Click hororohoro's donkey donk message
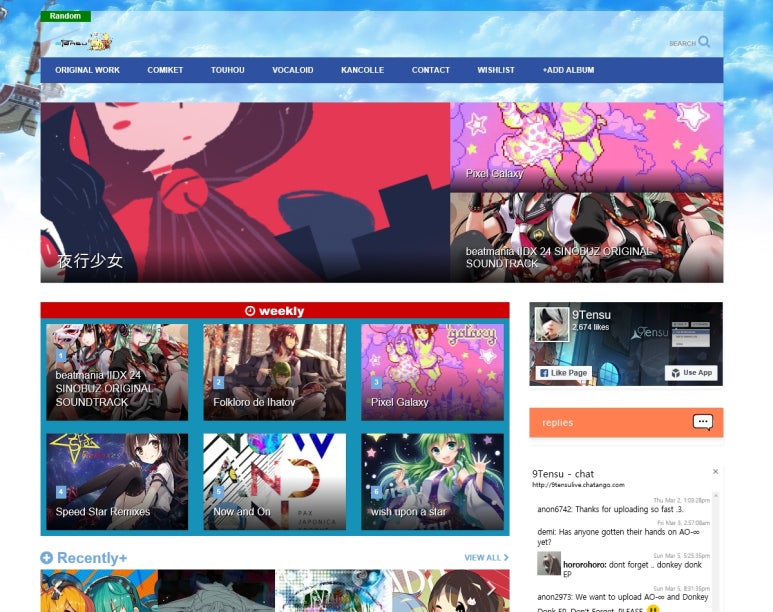This screenshot has height=612, width=773. (632, 569)
